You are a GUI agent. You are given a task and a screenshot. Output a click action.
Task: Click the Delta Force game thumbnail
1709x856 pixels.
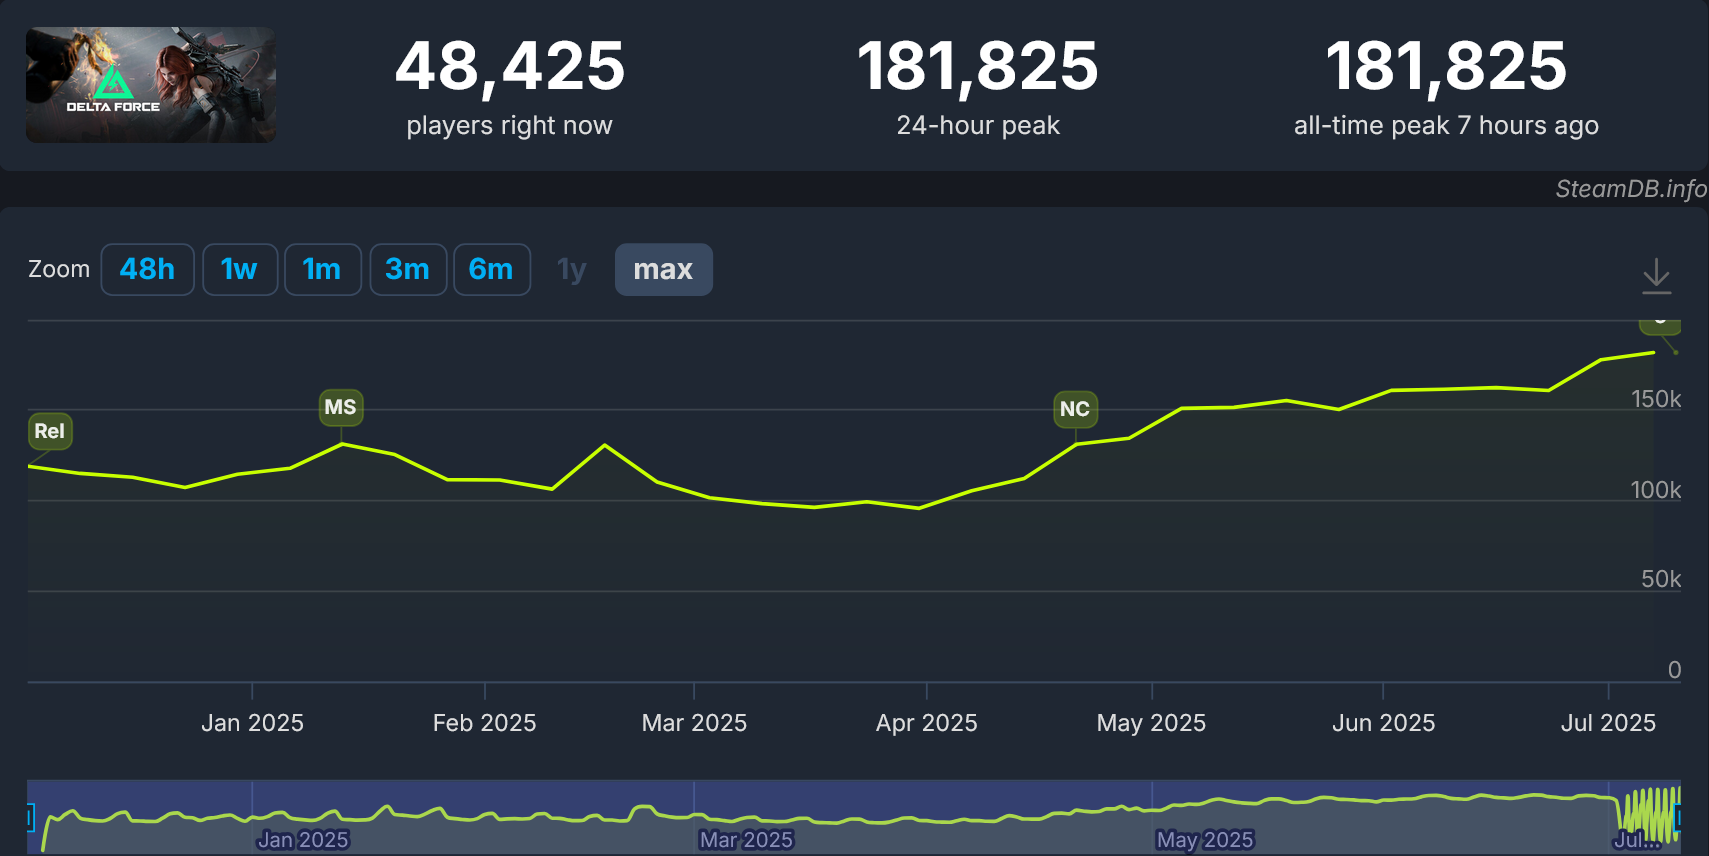coord(151,85)
